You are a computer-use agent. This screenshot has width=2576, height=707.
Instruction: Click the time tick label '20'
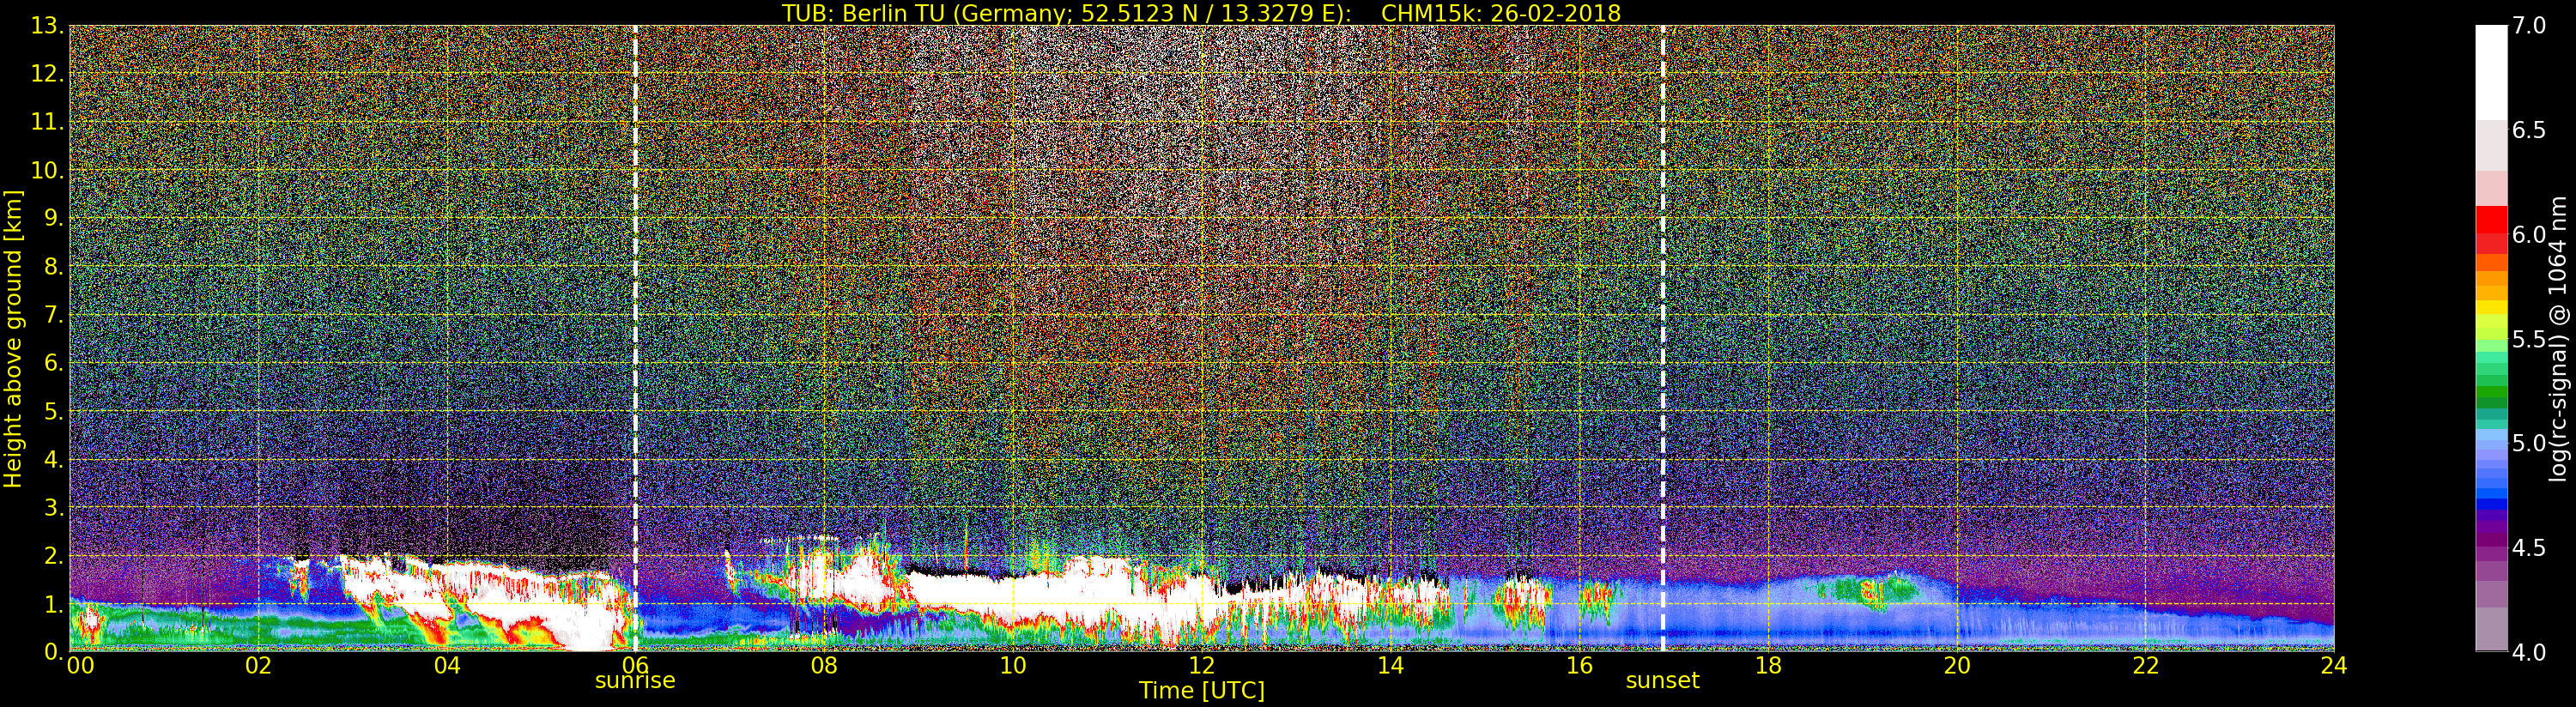[1956, 666]
